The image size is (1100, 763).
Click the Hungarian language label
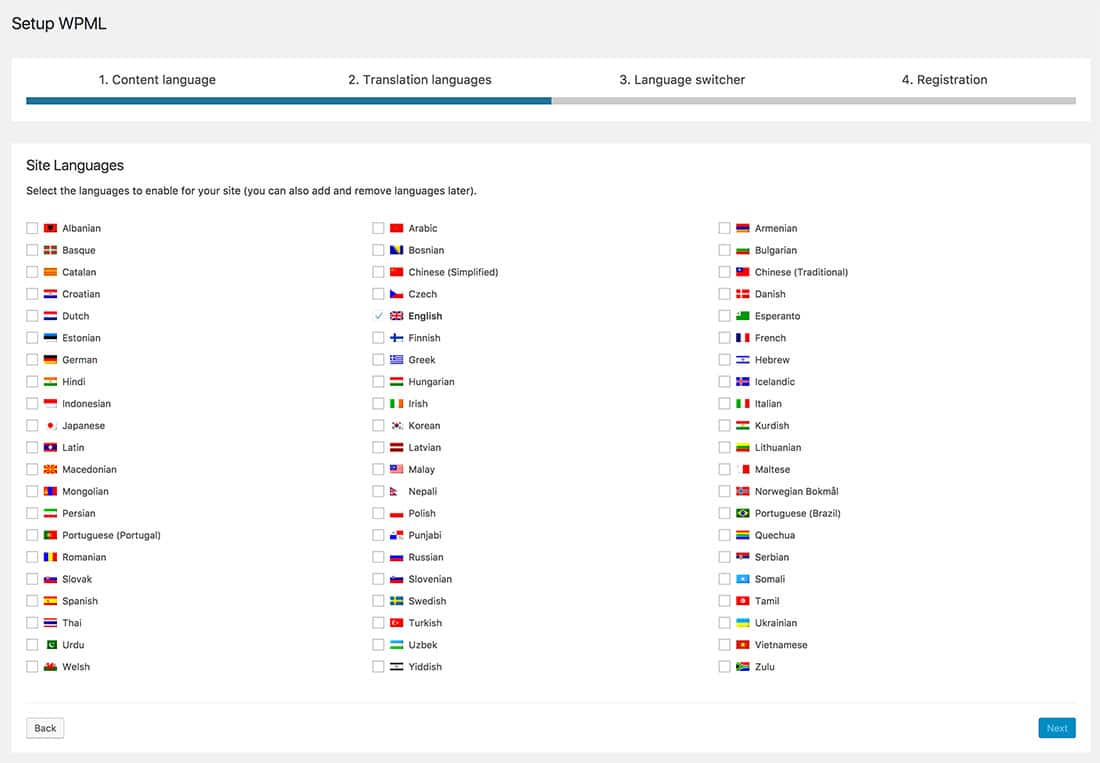(x=431, y=382)
